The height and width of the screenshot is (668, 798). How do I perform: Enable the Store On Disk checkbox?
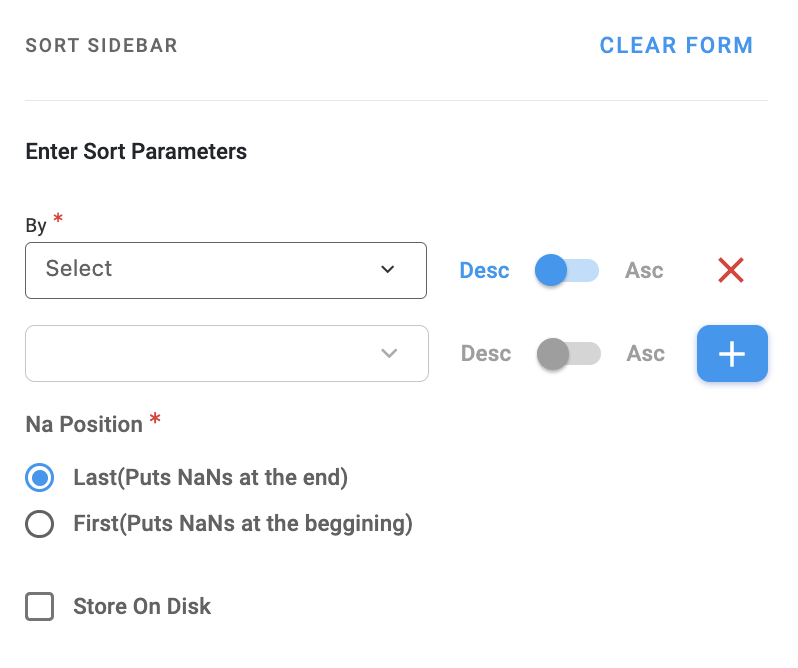tap(40, 607)
